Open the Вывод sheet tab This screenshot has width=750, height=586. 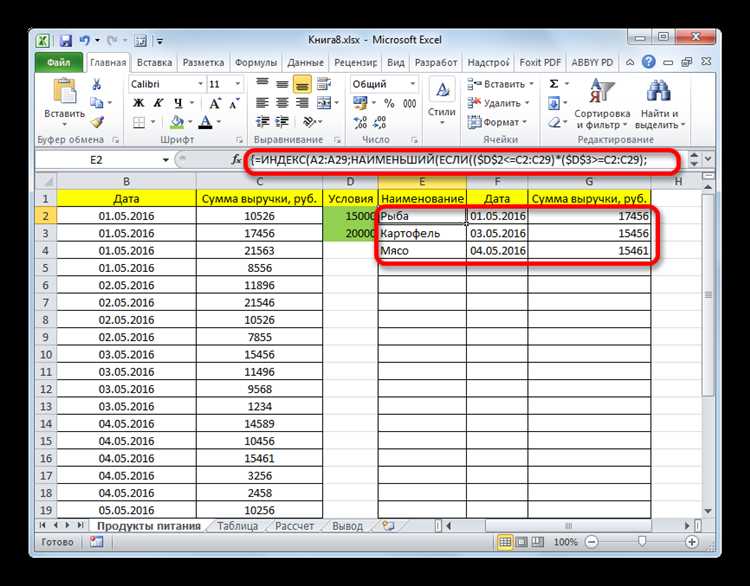[x=347, y=526]
